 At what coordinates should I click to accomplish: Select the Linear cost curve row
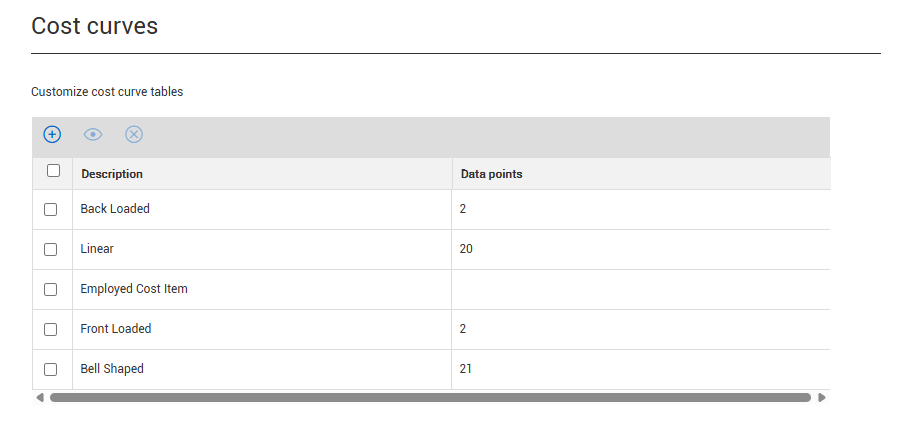(98, 249)
